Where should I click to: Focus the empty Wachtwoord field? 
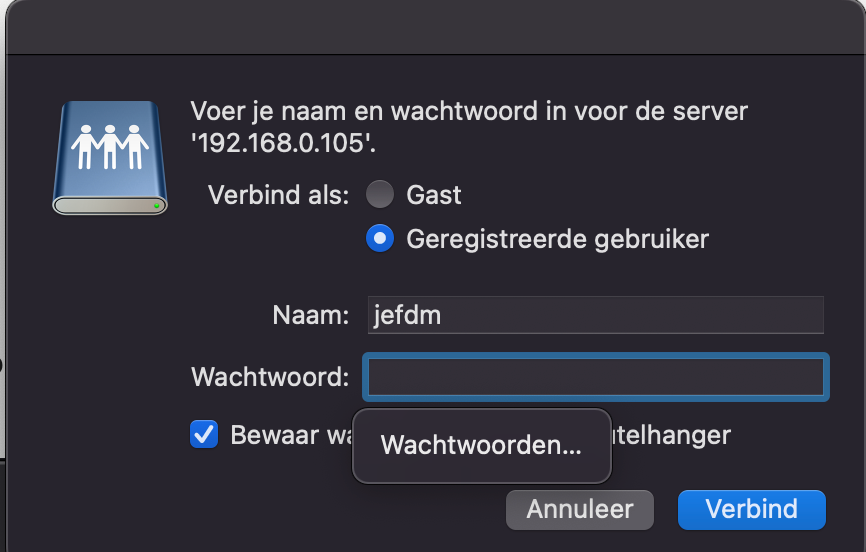pyautogui.click(x=596, y=377)
